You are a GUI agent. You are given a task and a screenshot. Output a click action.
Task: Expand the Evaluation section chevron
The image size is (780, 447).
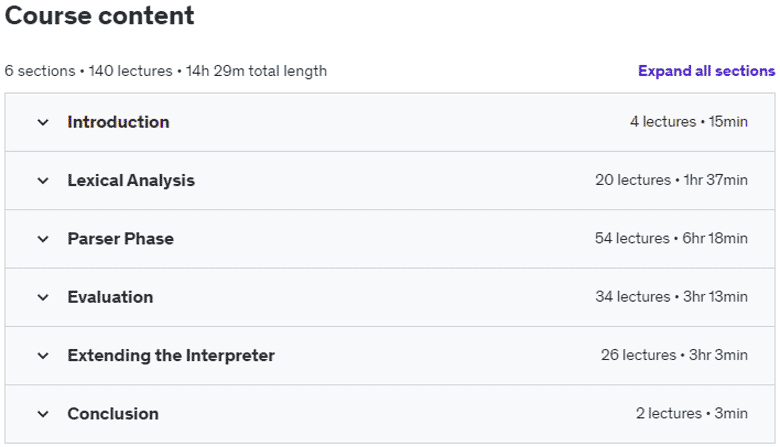(43, 297)
